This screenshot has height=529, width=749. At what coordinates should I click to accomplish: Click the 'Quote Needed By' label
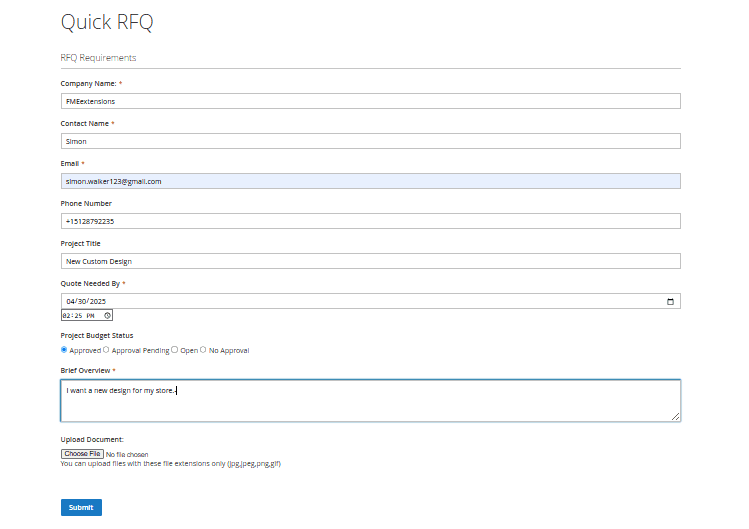click(x=90, y=283)
